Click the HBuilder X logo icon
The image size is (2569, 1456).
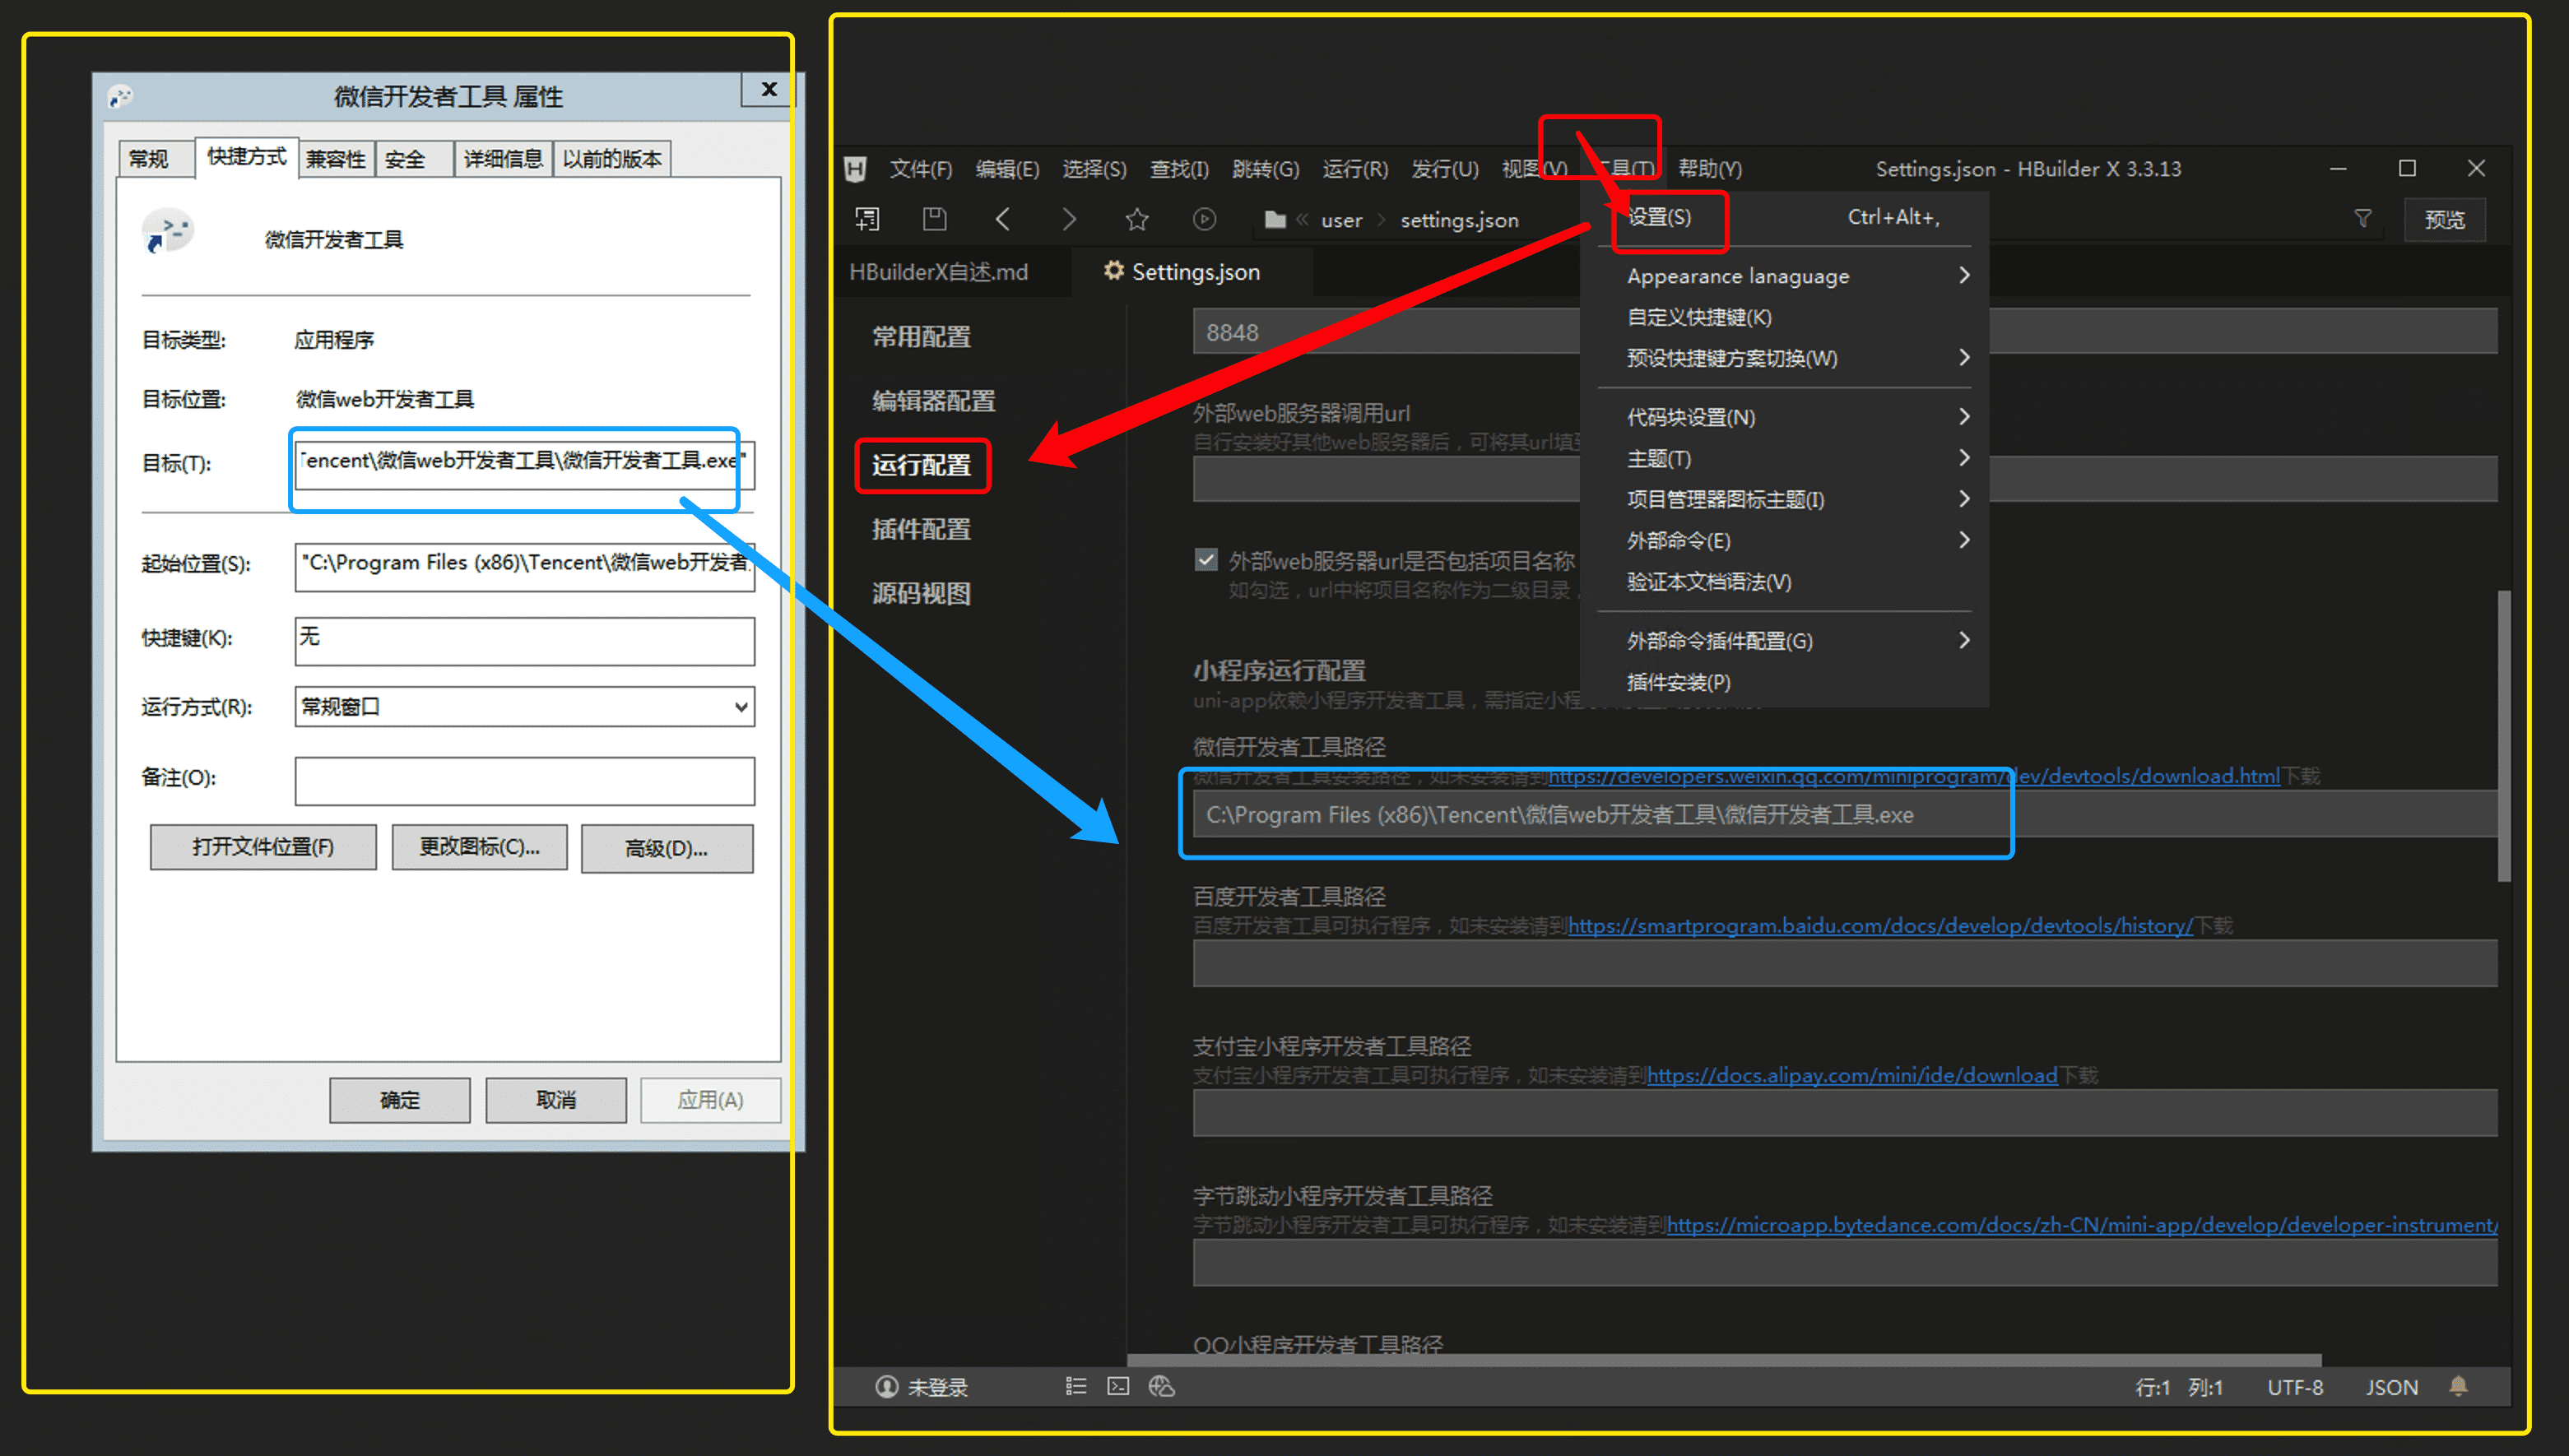855,169
